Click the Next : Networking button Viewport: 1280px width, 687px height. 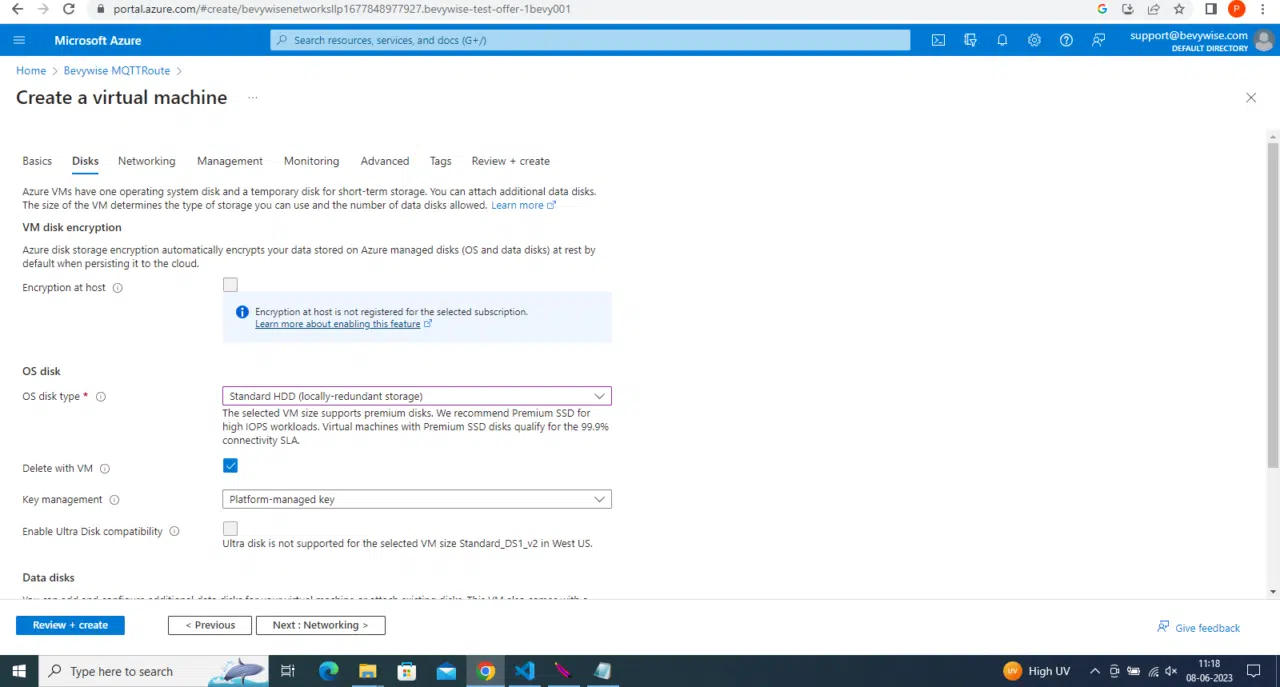(320, 625)
